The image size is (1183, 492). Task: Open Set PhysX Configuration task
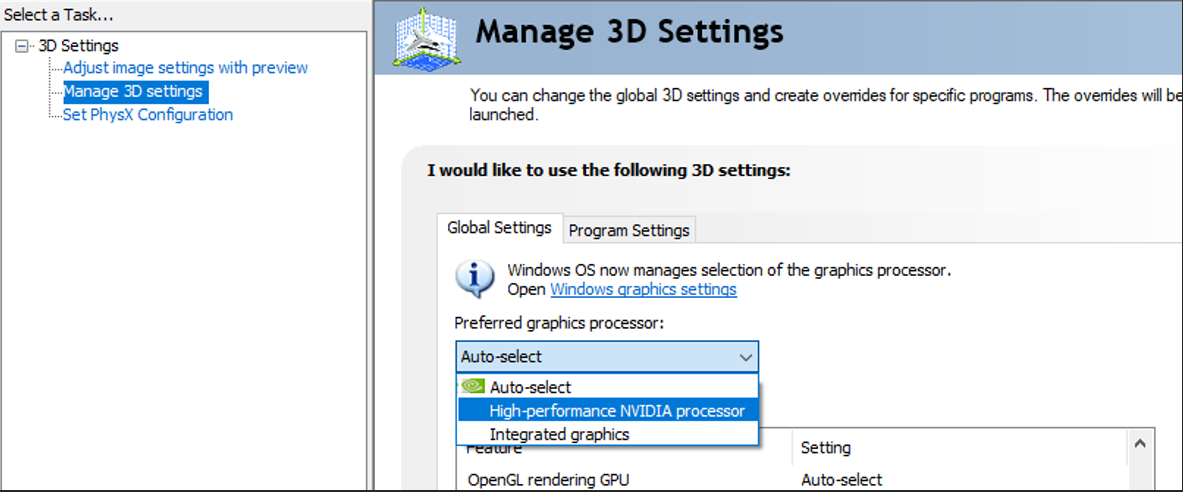(x=148, y=115)
